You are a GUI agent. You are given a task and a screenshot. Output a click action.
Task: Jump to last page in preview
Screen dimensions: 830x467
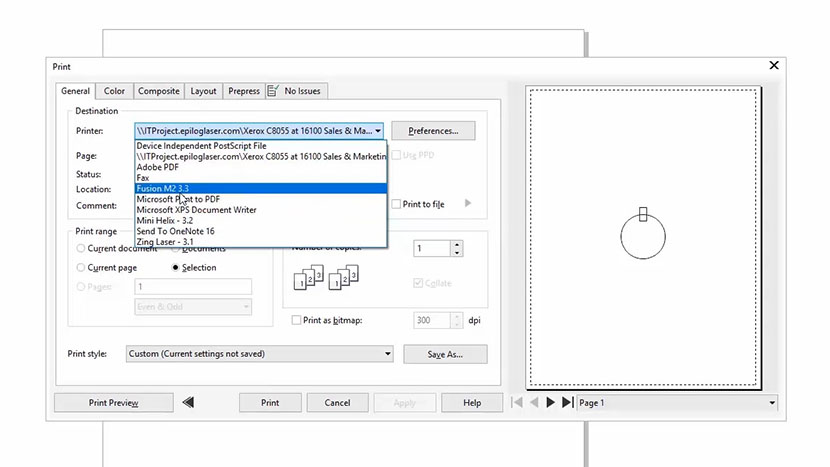click(x=567, y=403)
